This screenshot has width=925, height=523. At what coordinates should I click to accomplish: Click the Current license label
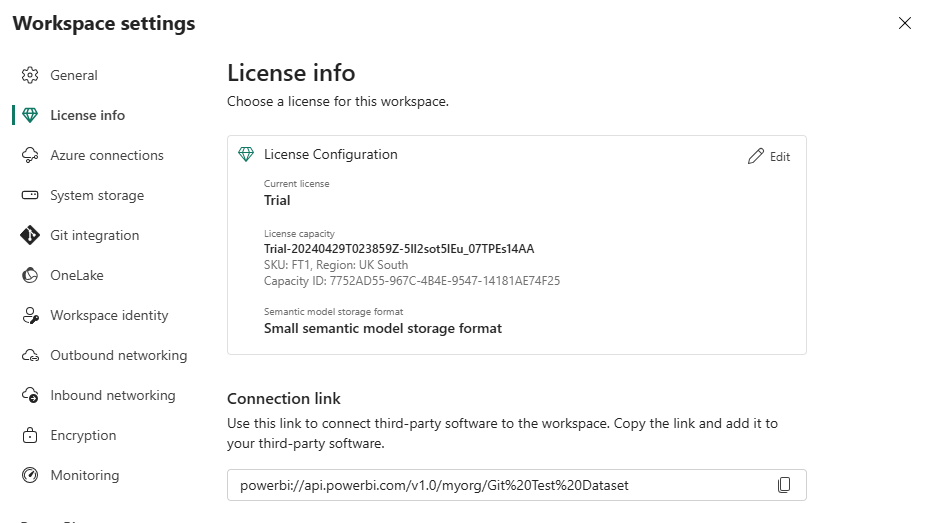coord(297,184)
